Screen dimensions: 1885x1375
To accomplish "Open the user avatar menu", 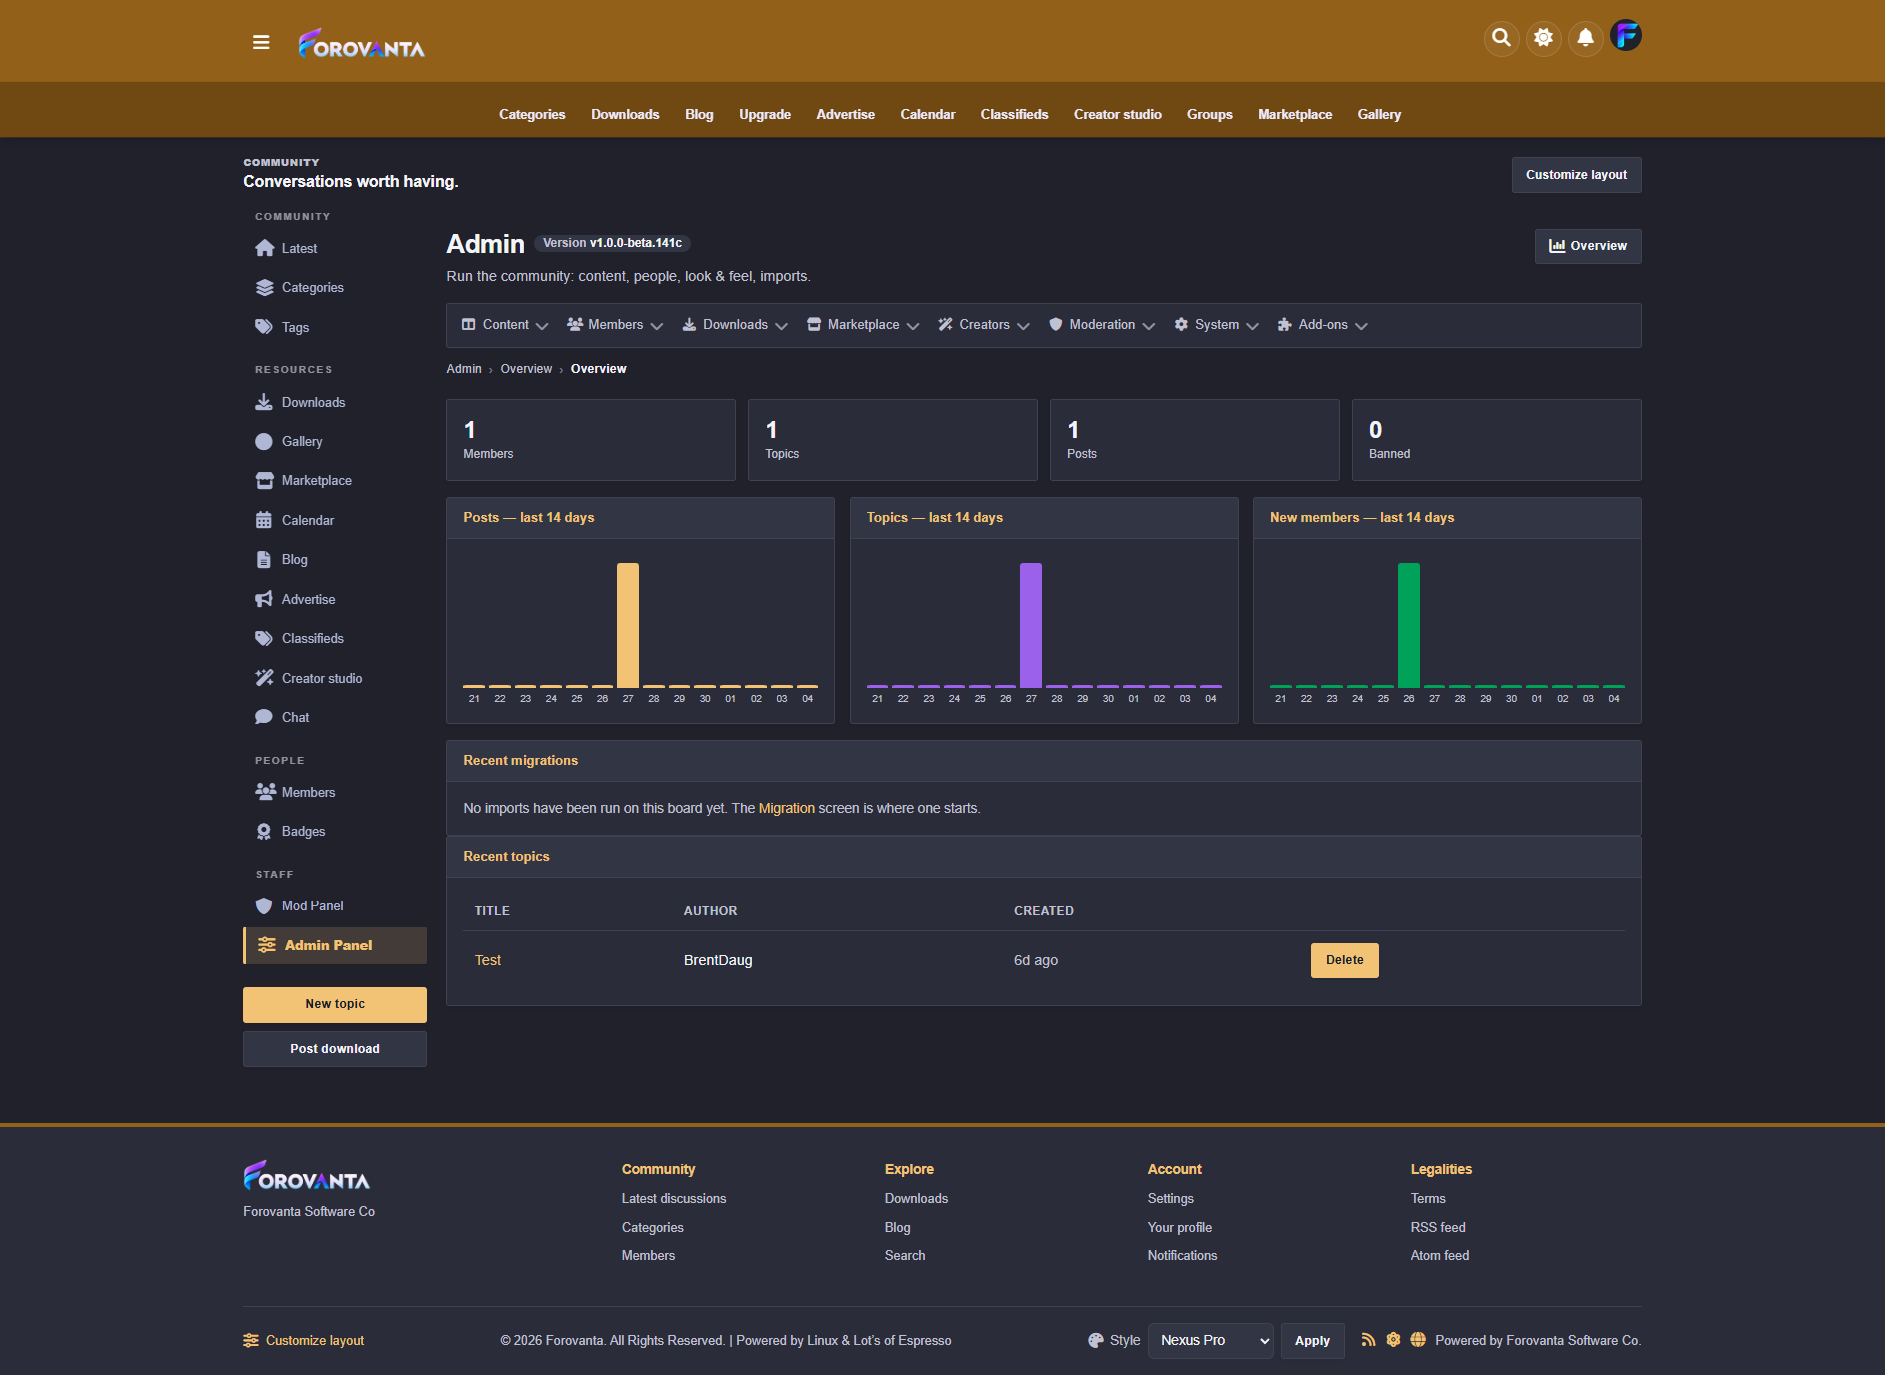I will tap(1626, 36).
